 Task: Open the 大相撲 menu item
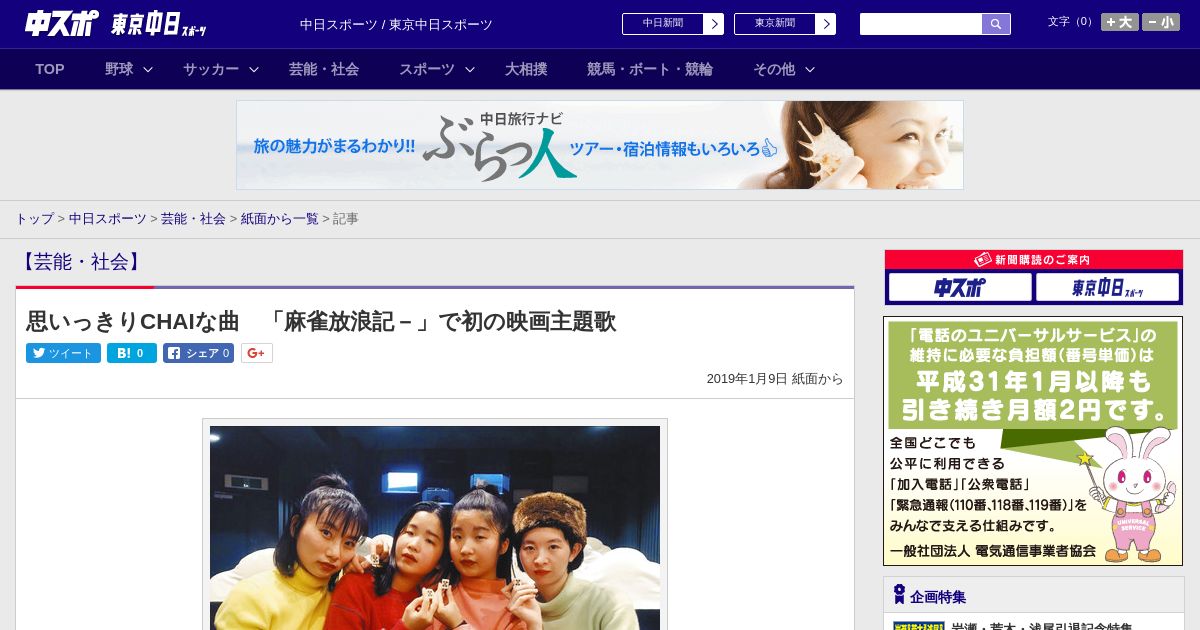pyautogui.click(x=526, y=69)
